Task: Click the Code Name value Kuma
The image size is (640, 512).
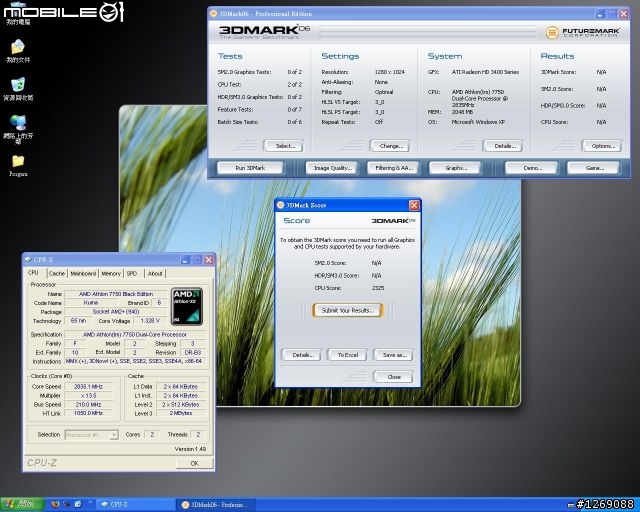Action: coord(91,303)
